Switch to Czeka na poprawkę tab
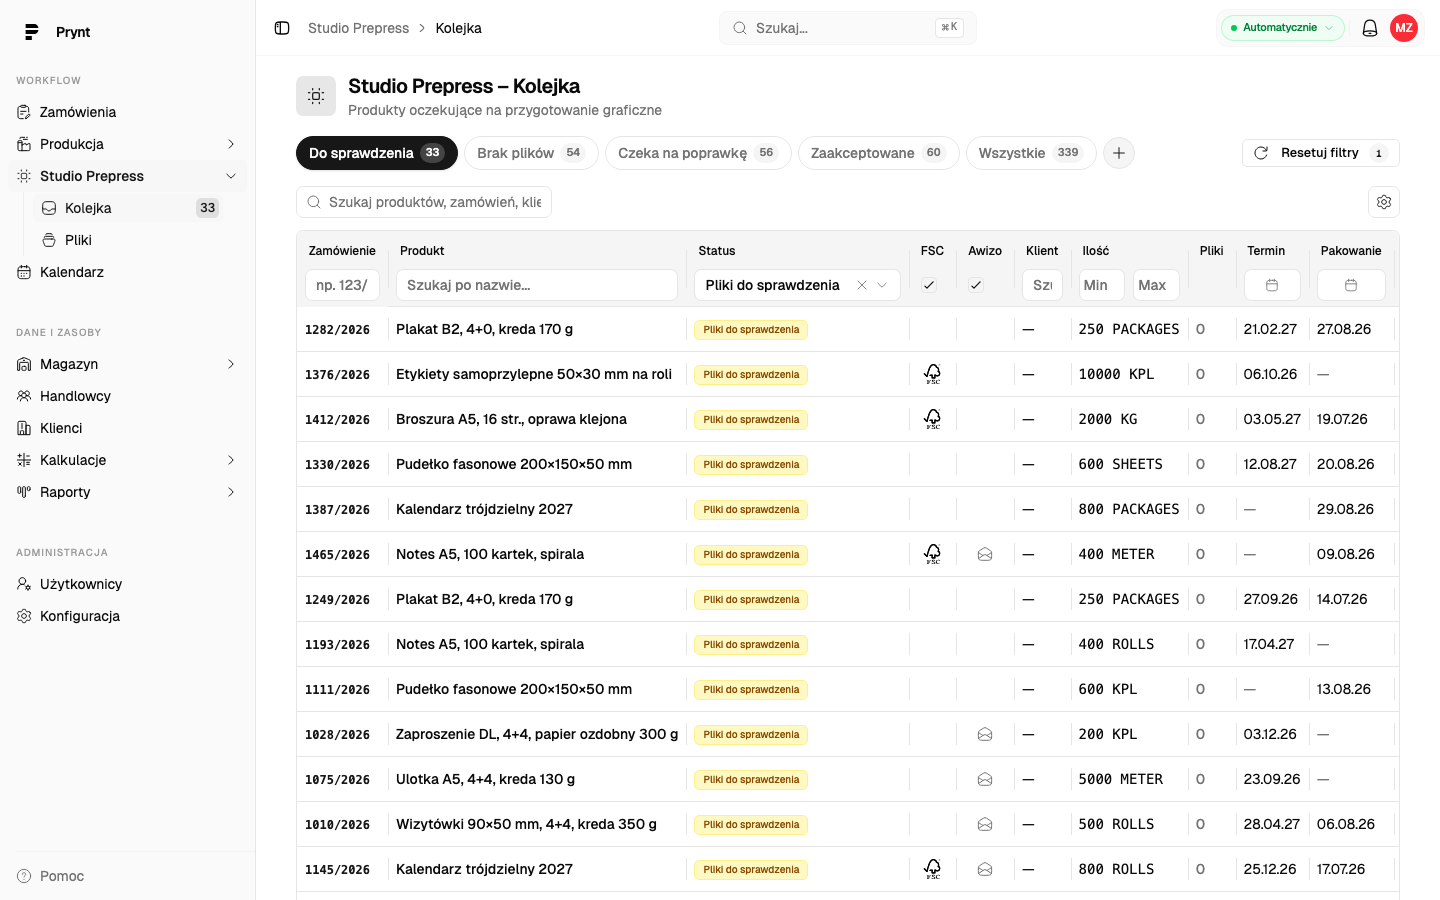 click(698, 153)
